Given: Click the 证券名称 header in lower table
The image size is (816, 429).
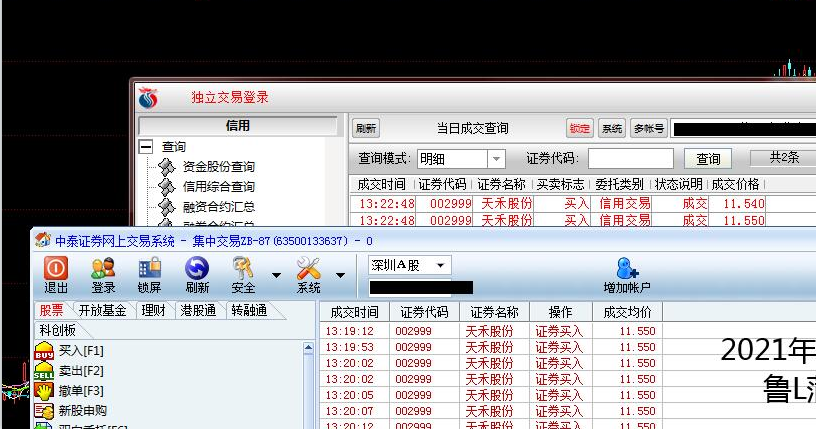Looking at the screenshot, I should point(494,312).
